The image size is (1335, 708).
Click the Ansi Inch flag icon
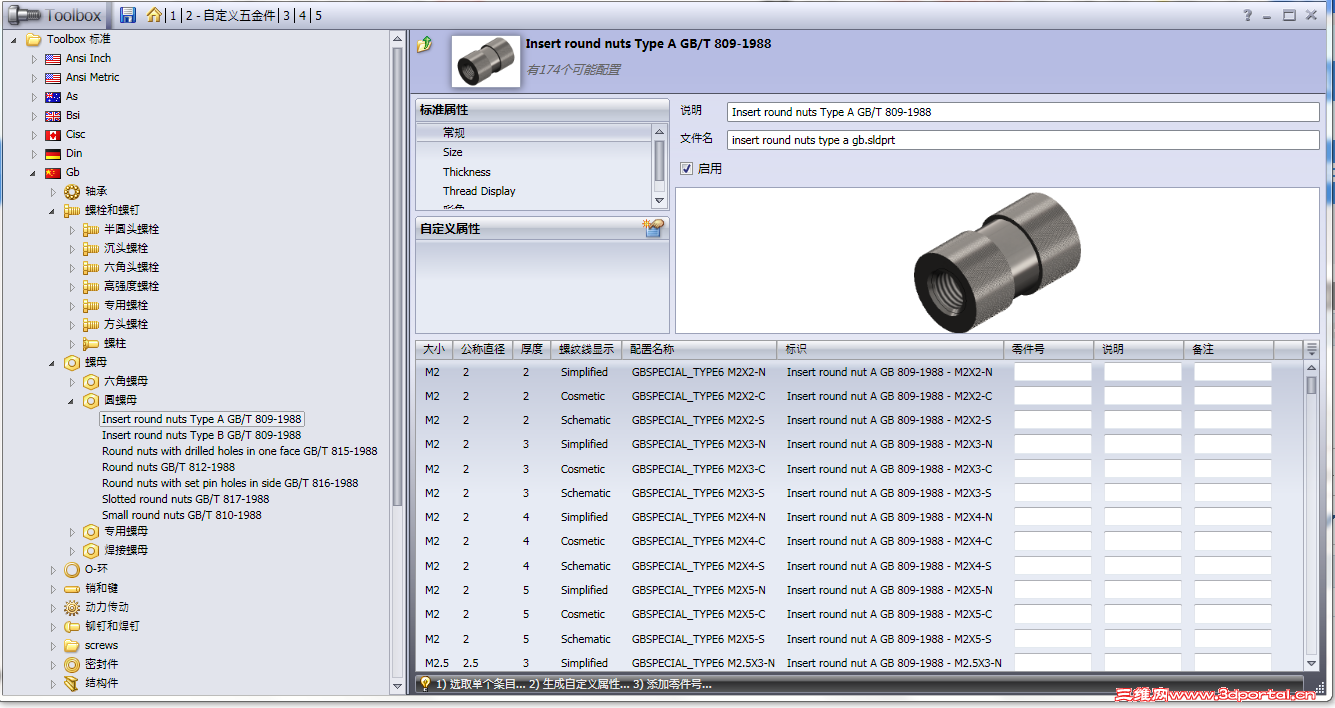pos(53,59)
